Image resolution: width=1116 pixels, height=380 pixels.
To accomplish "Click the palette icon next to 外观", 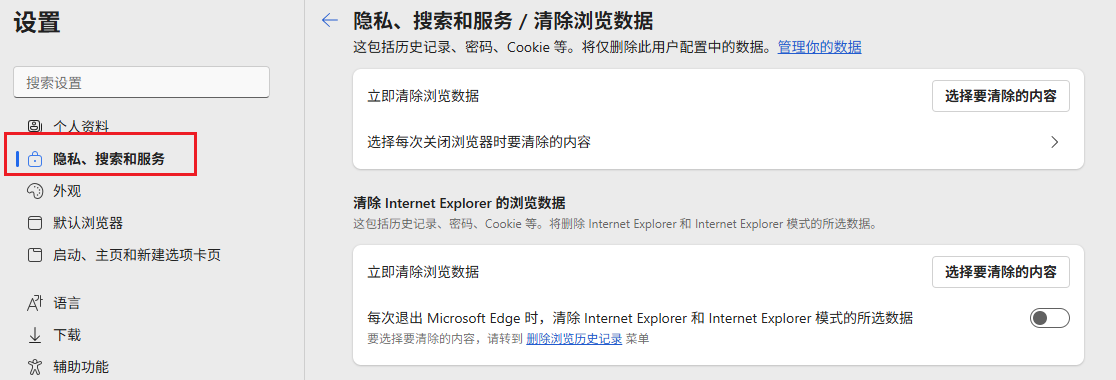I will point(34,191).
